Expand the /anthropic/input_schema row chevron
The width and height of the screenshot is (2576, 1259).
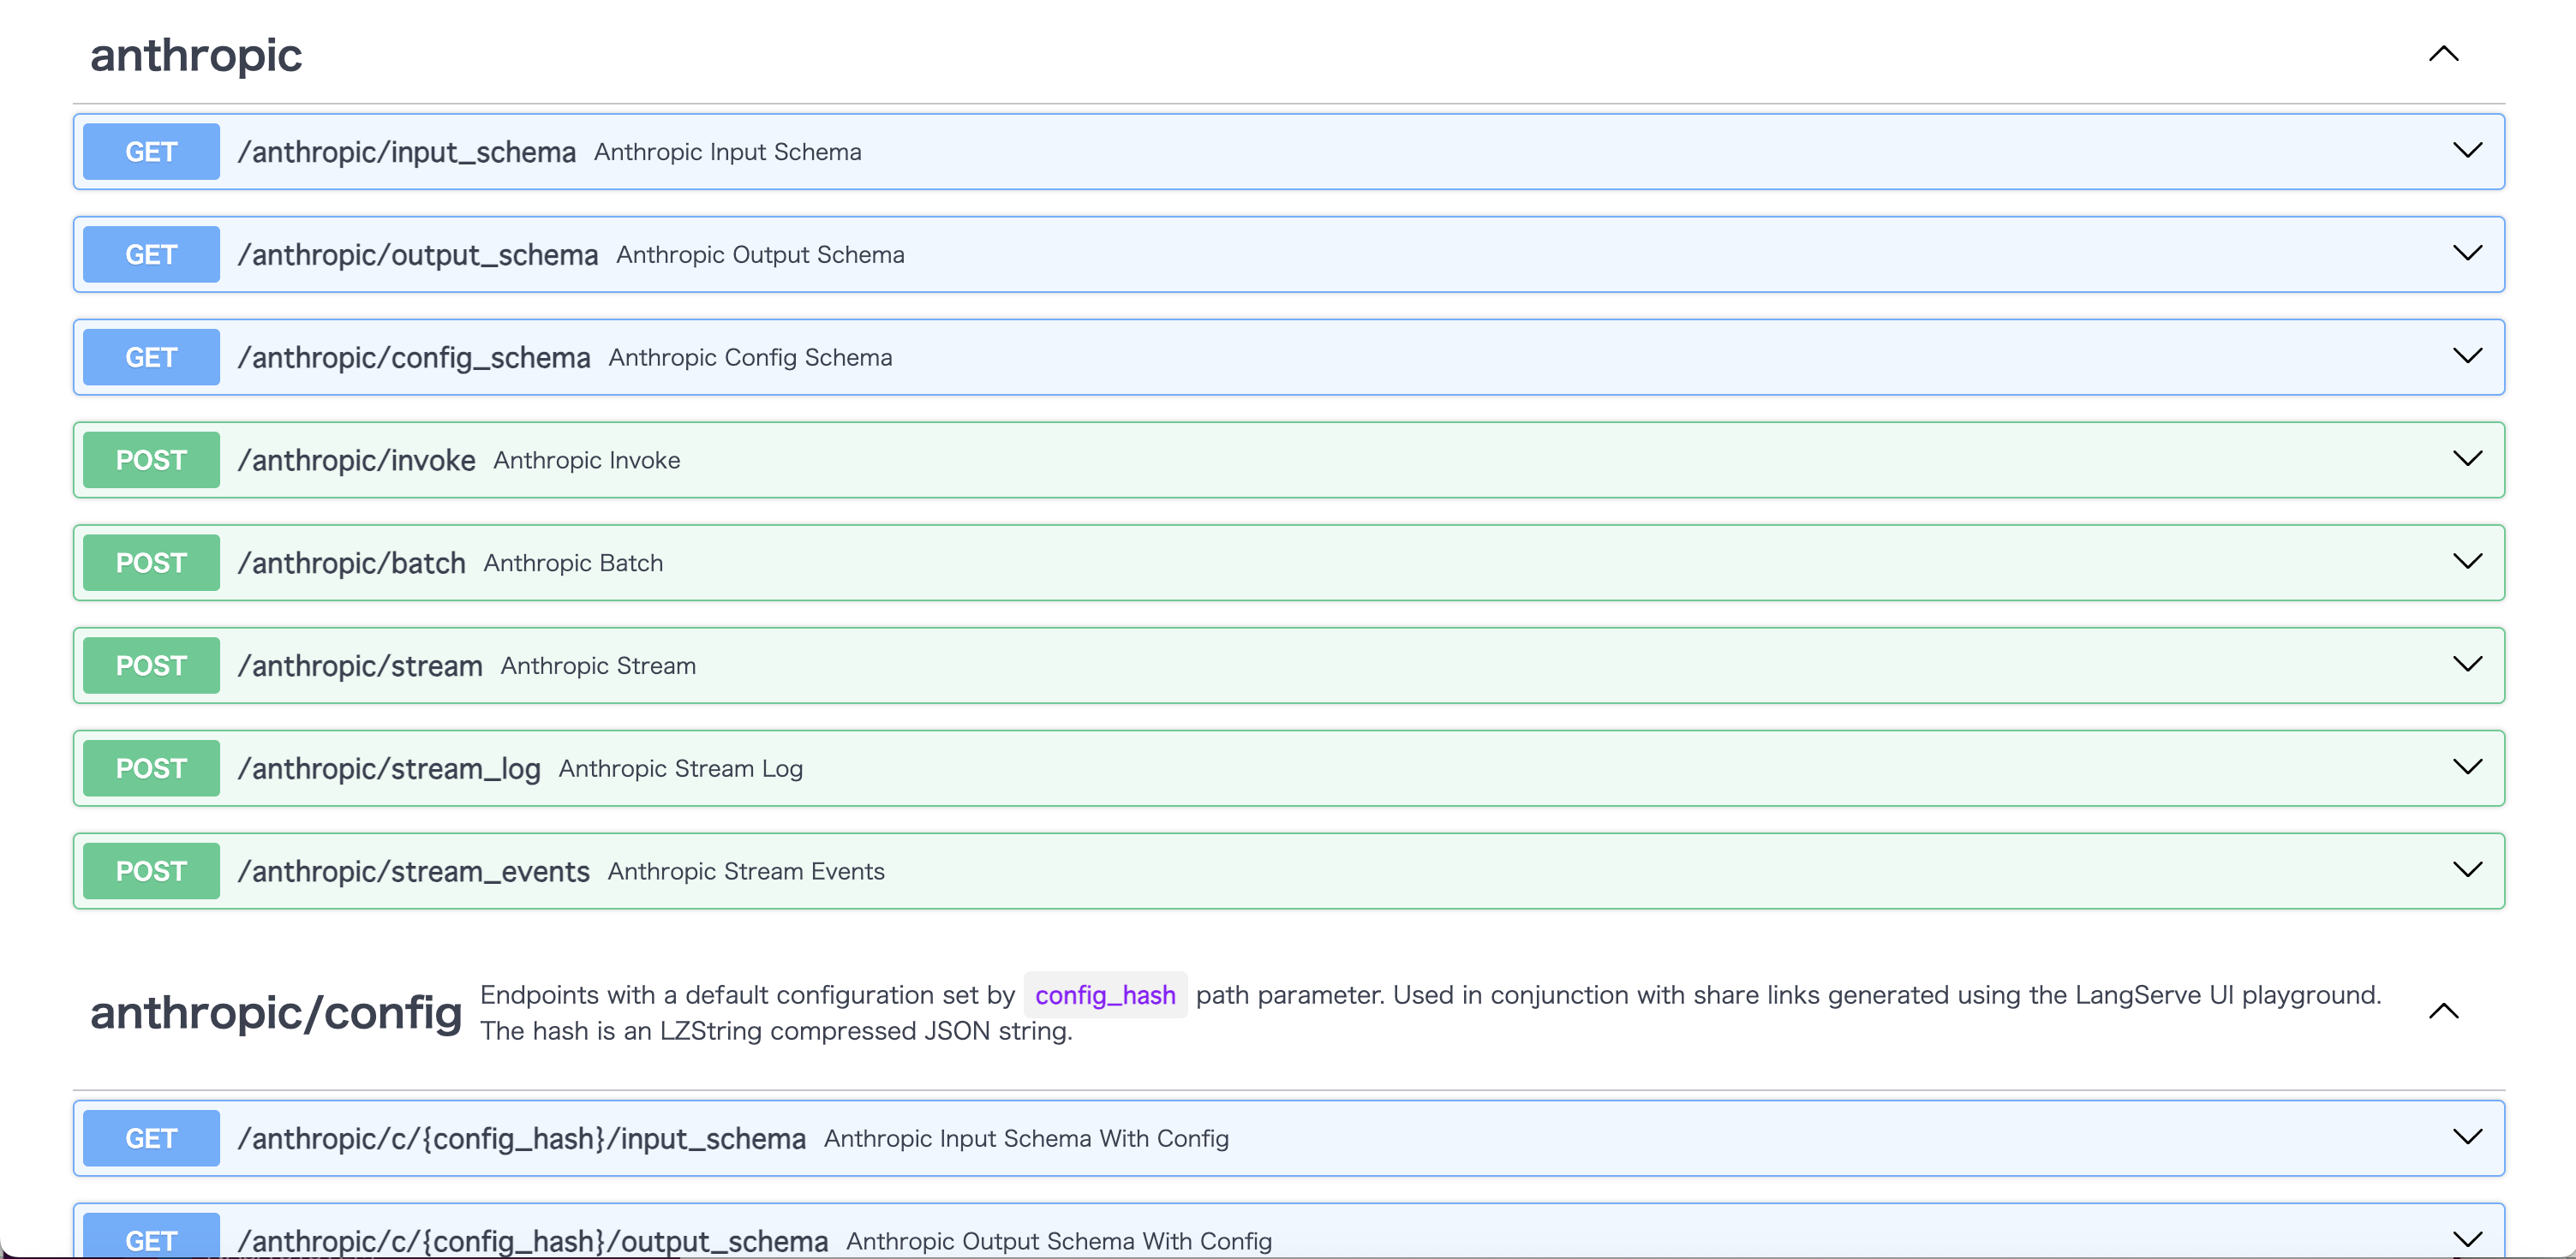(x=2467, y=151)
